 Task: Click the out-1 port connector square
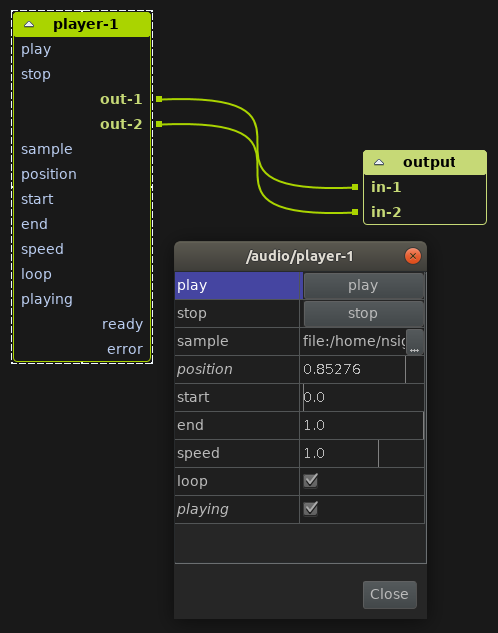coord(159,99)
